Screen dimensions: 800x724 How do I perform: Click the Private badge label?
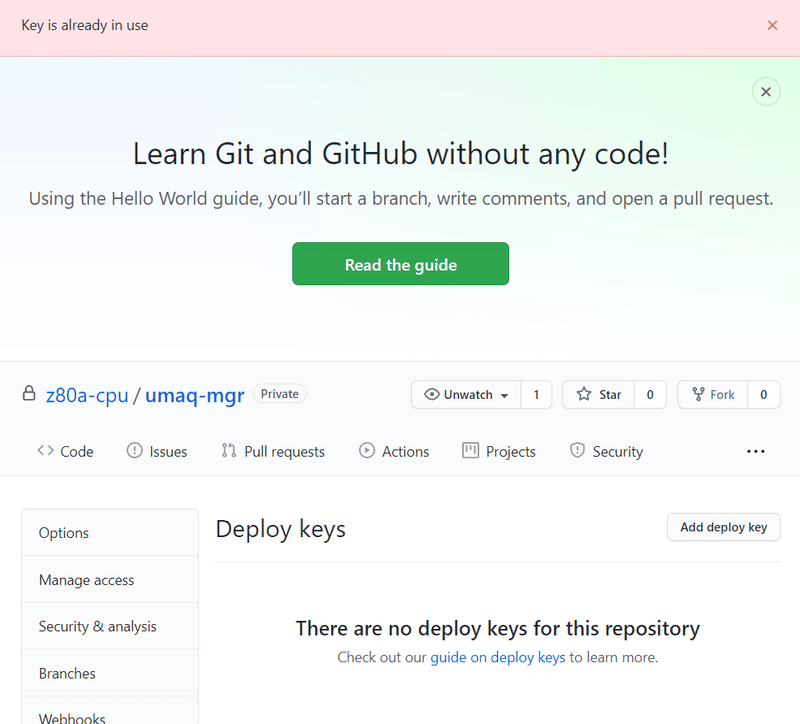pyautogui.click(x=280, y=394)
